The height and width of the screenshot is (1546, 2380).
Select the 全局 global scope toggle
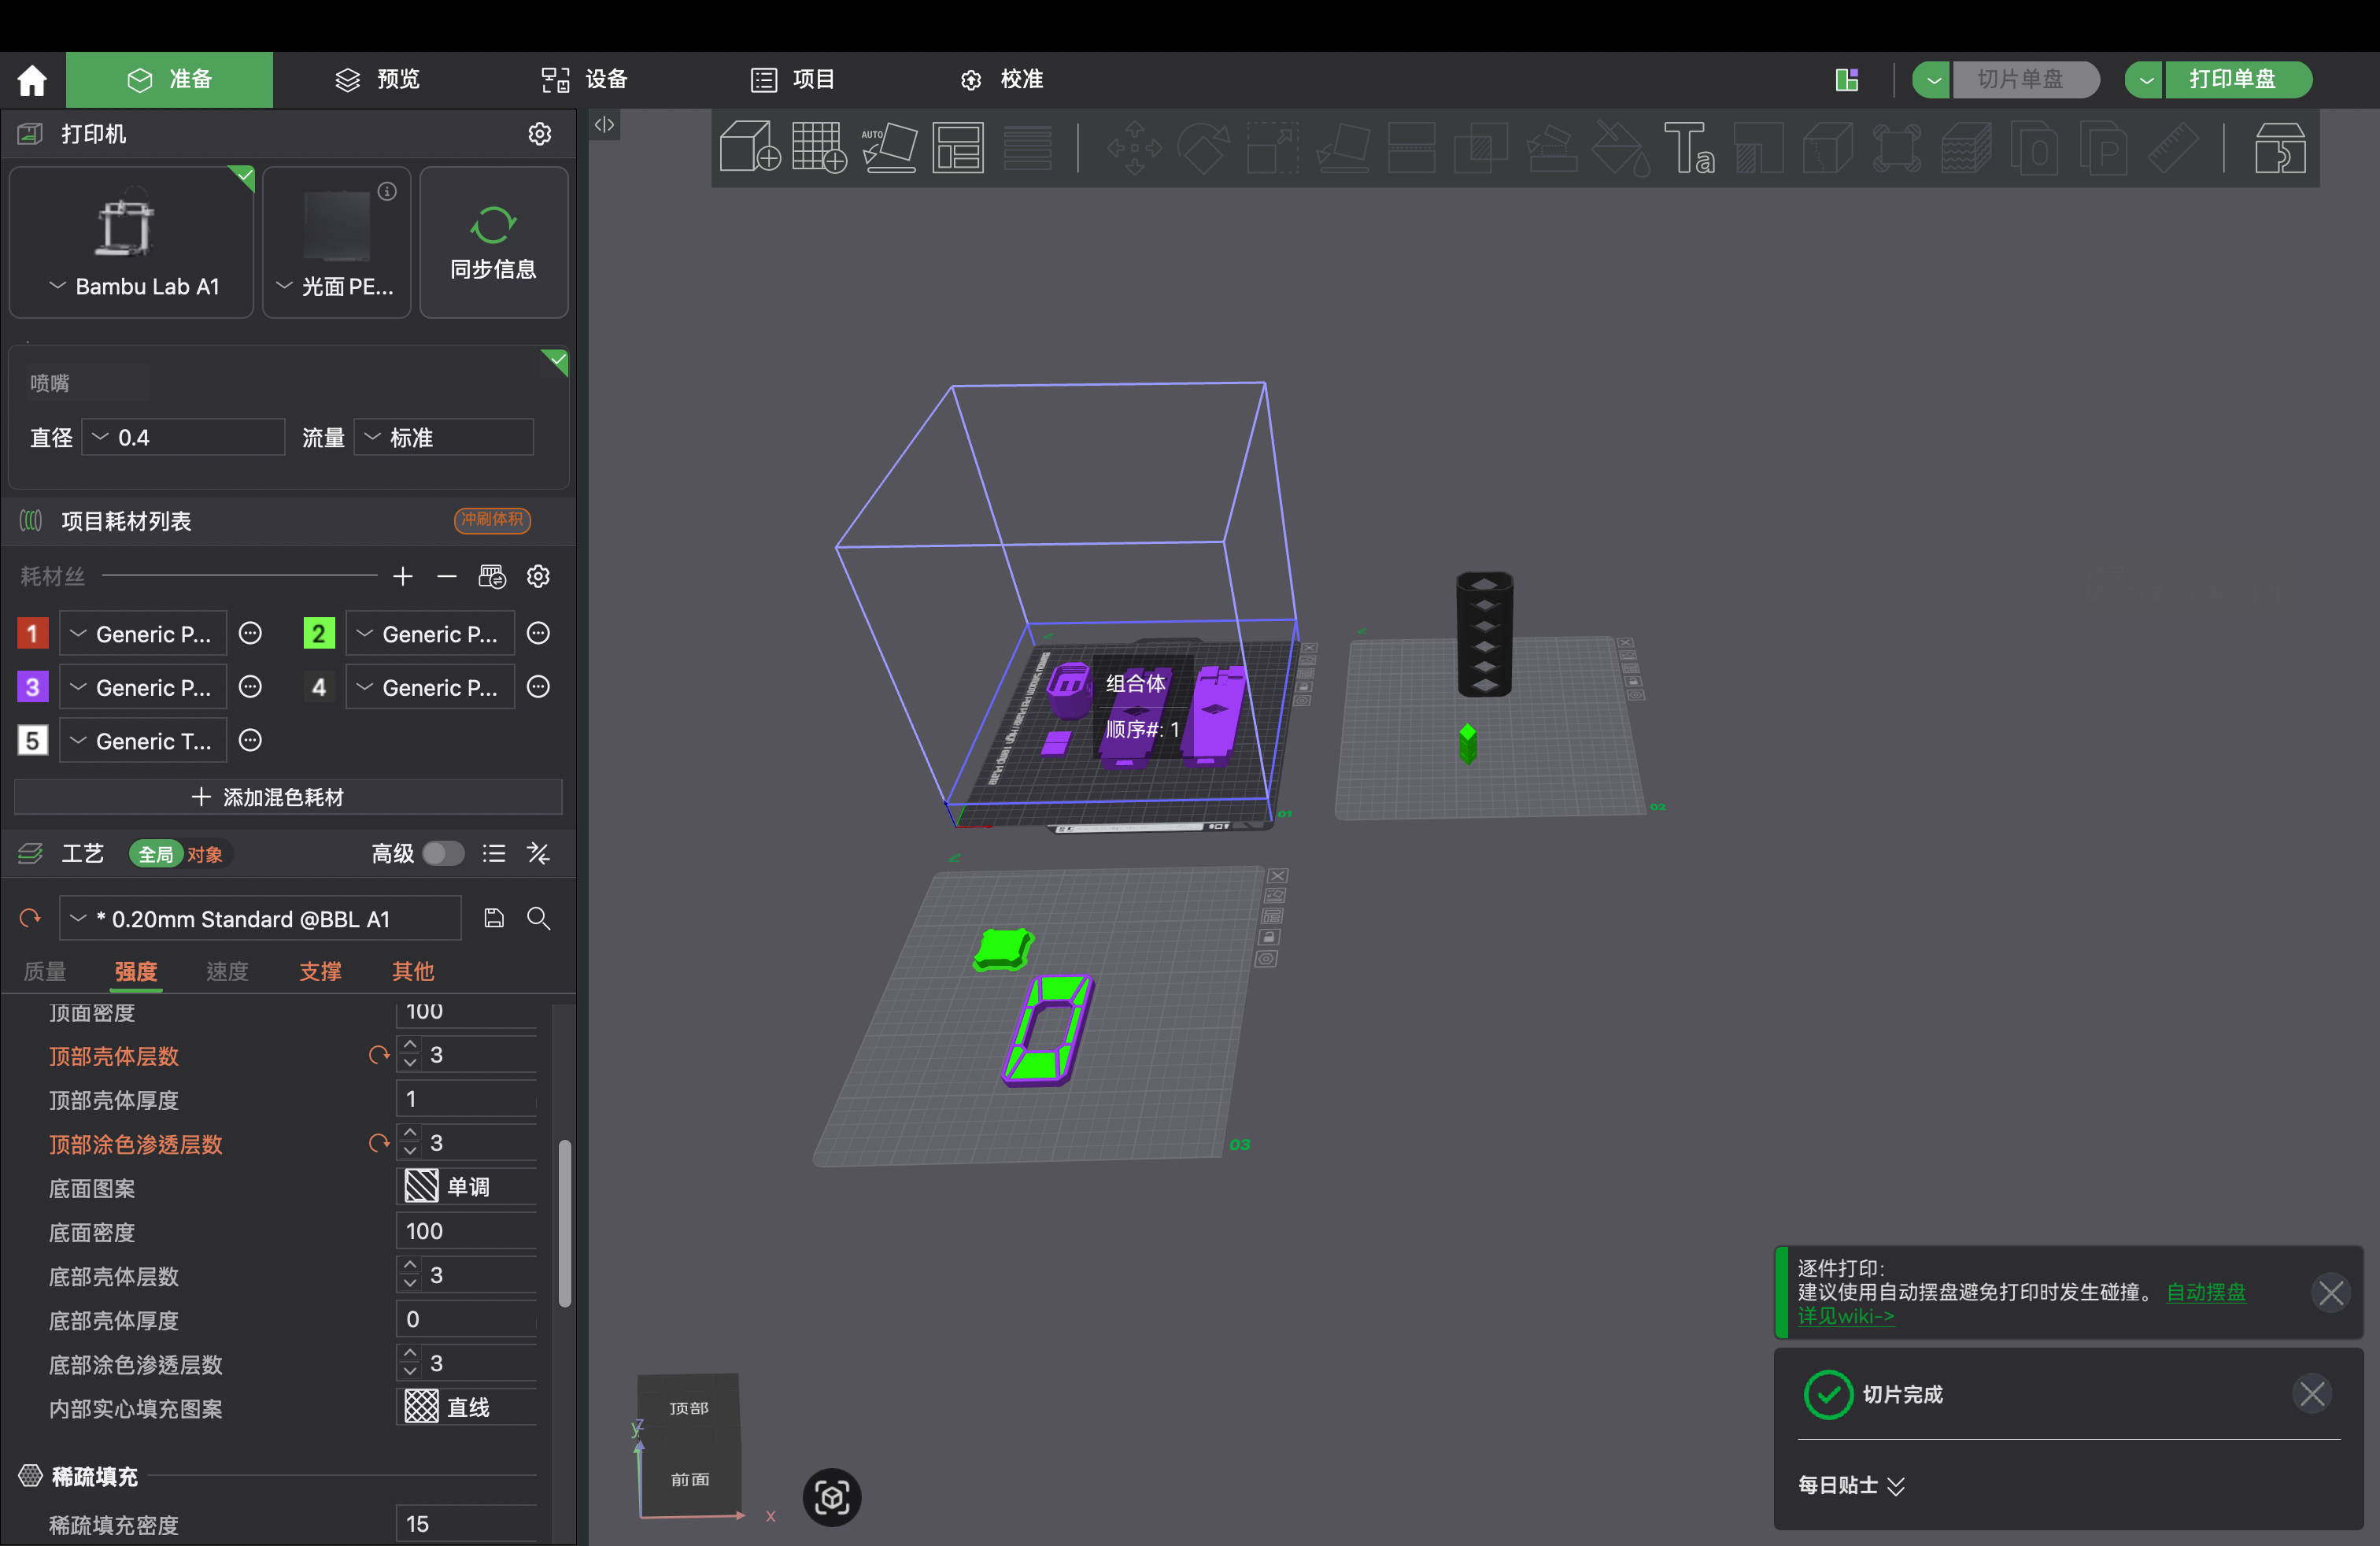[x=155, y=854]
